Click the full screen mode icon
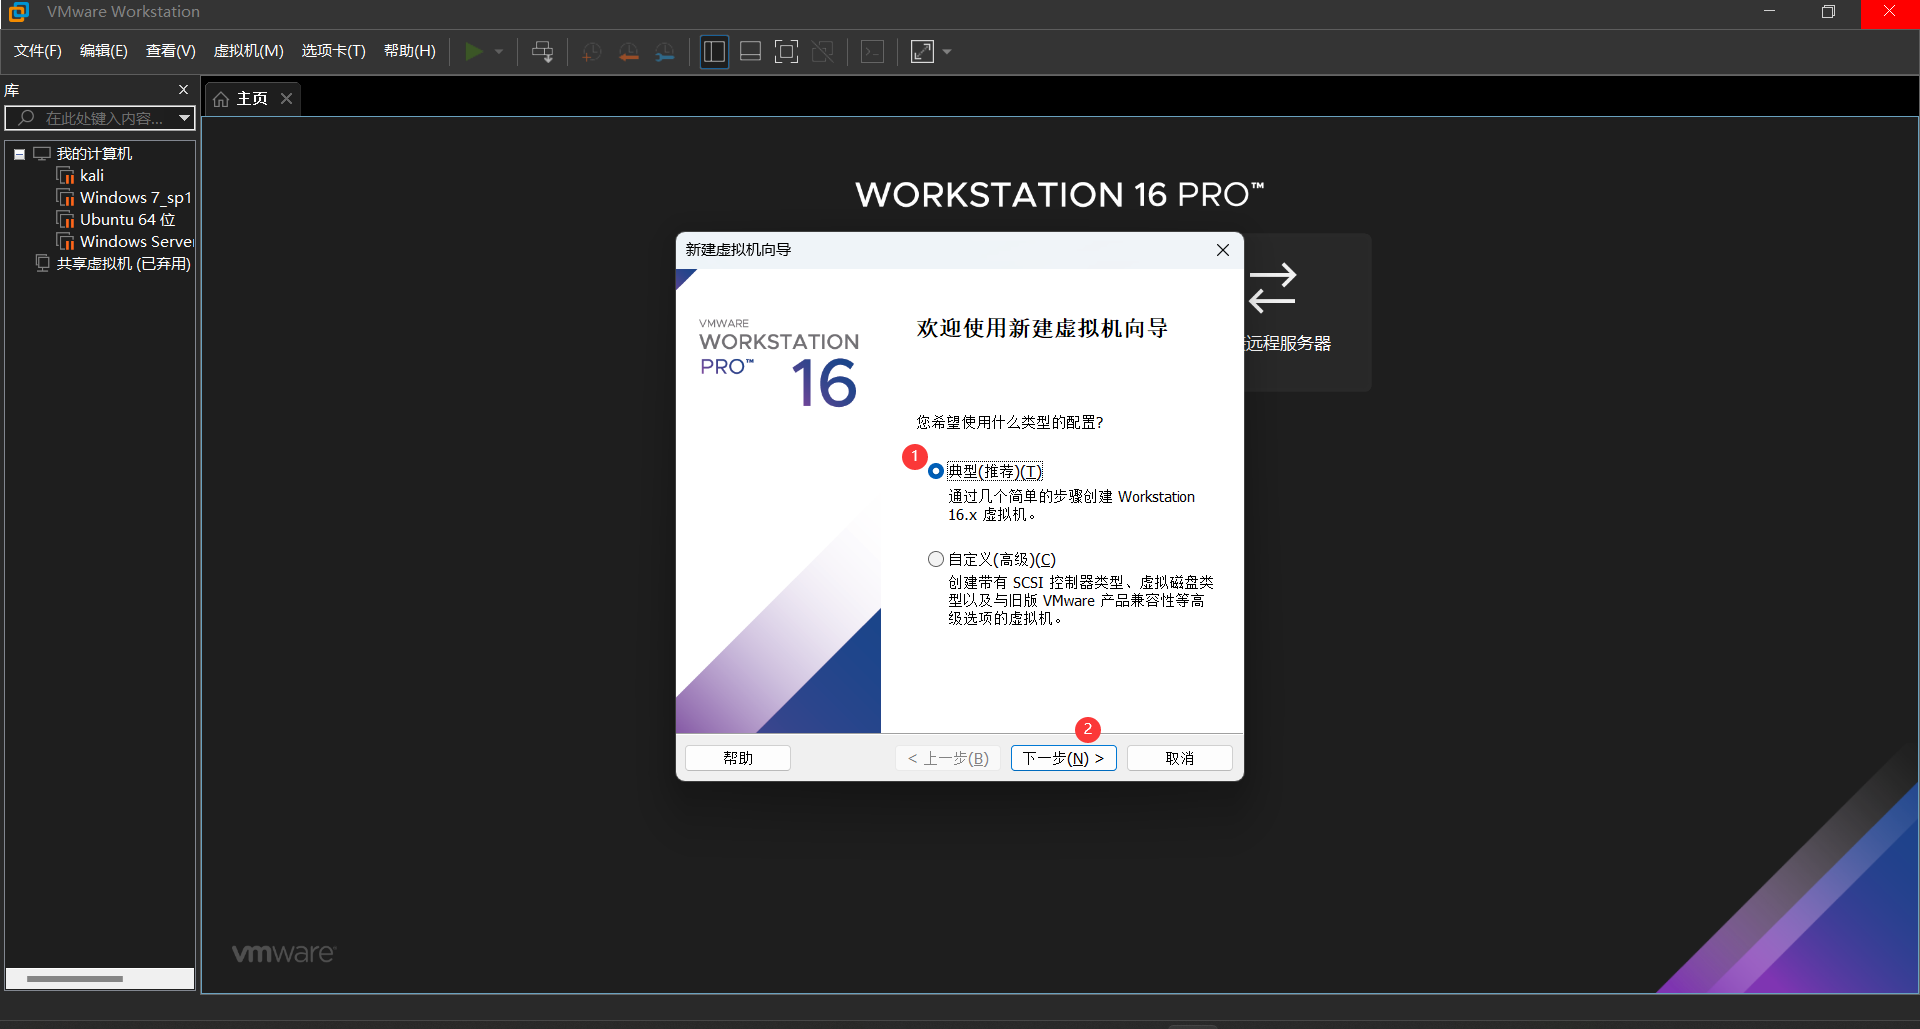The image size is (1920, 1029). [787, 51]
